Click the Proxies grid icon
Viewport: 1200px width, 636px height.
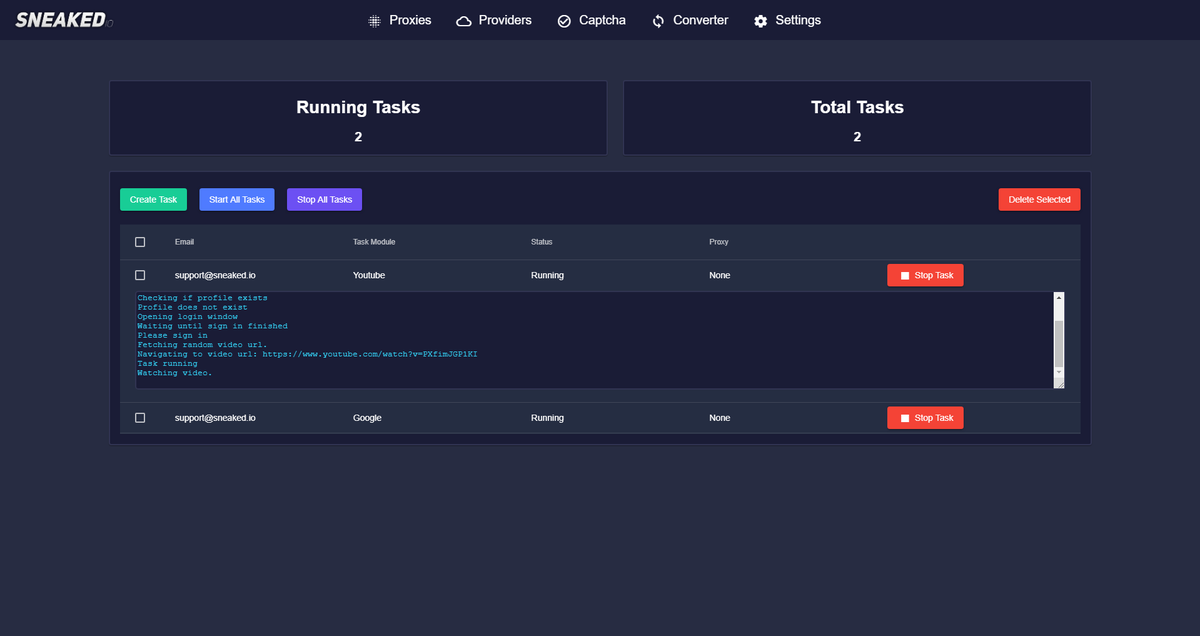pyautogui.click(x=375, y=21)
